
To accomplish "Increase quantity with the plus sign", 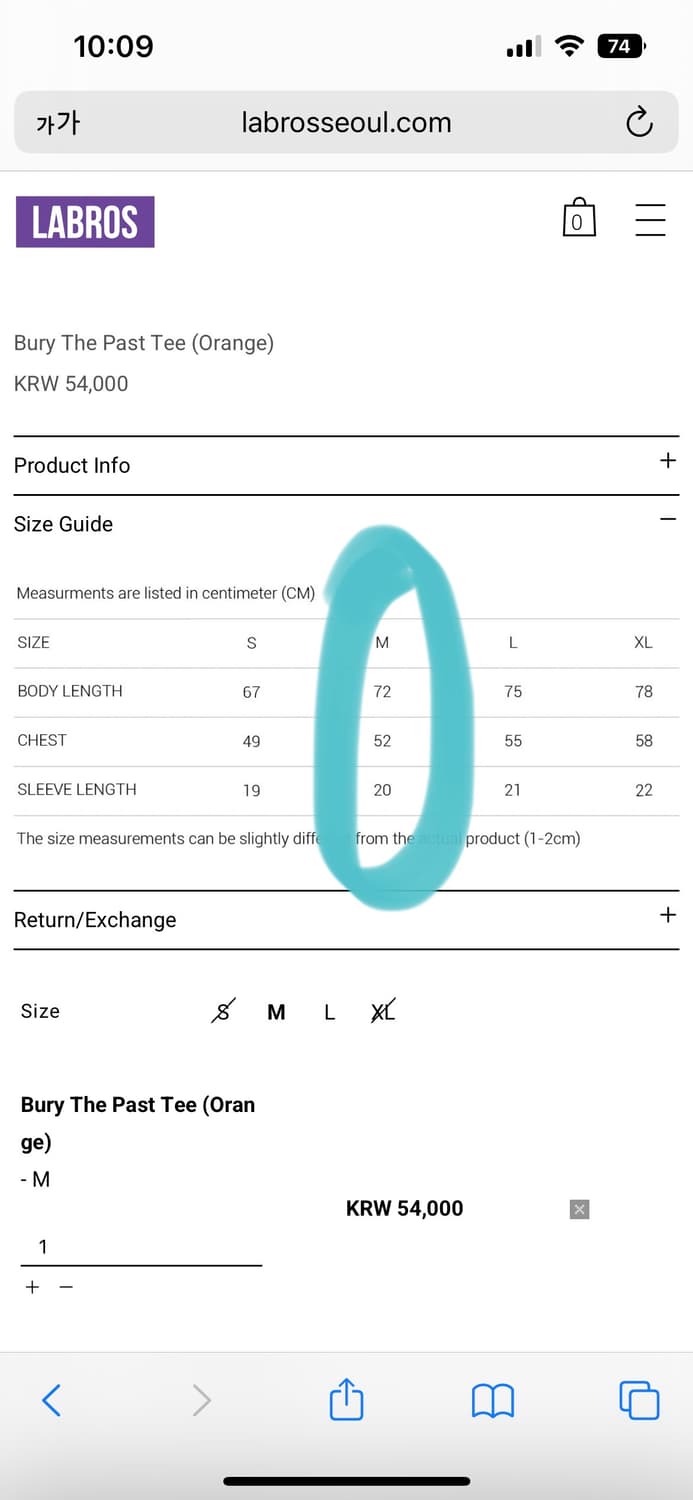I will point(32,1287).
